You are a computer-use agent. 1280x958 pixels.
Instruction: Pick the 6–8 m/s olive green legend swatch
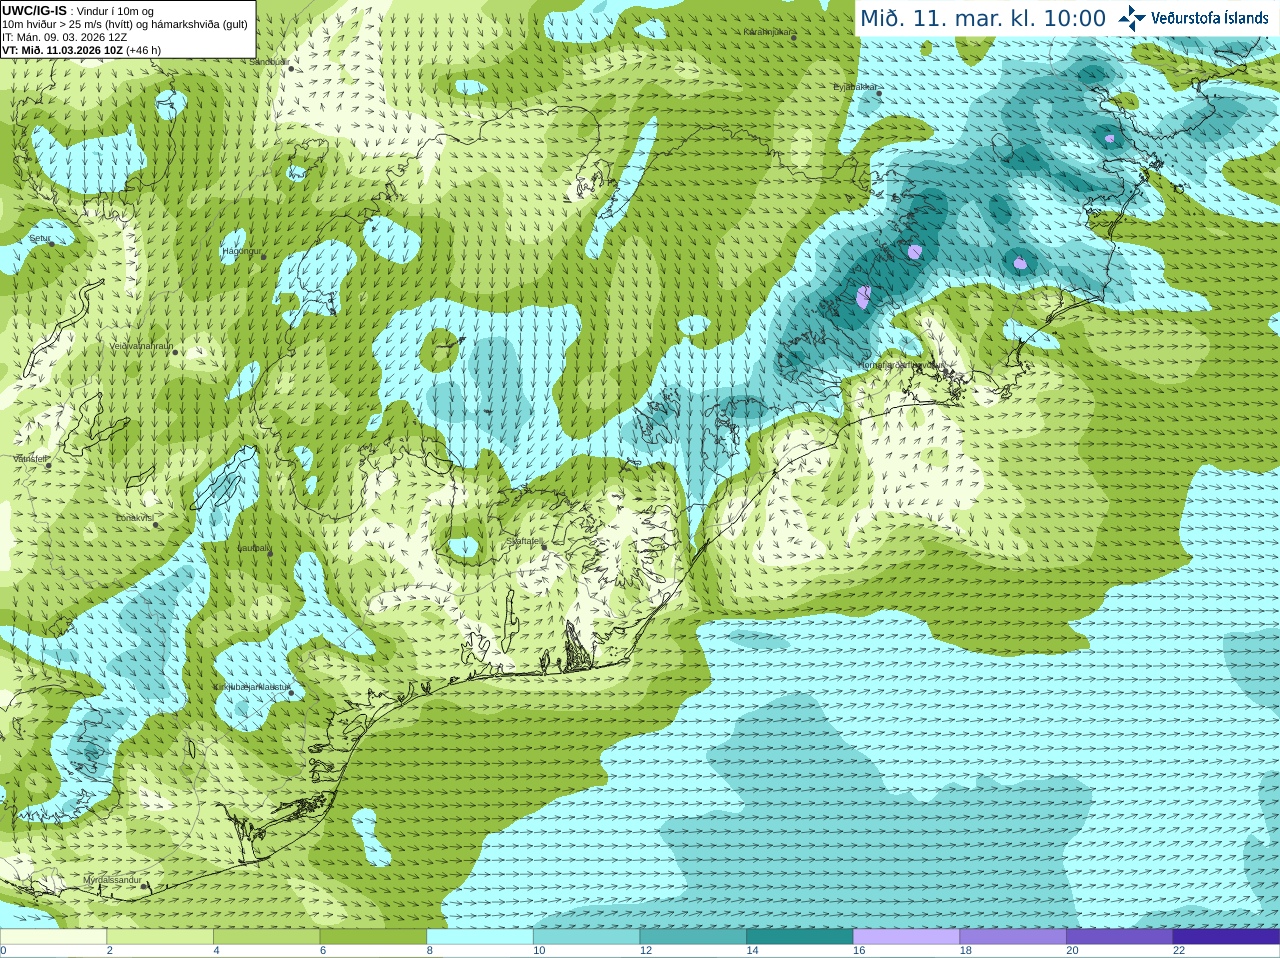tap(373, 937)
